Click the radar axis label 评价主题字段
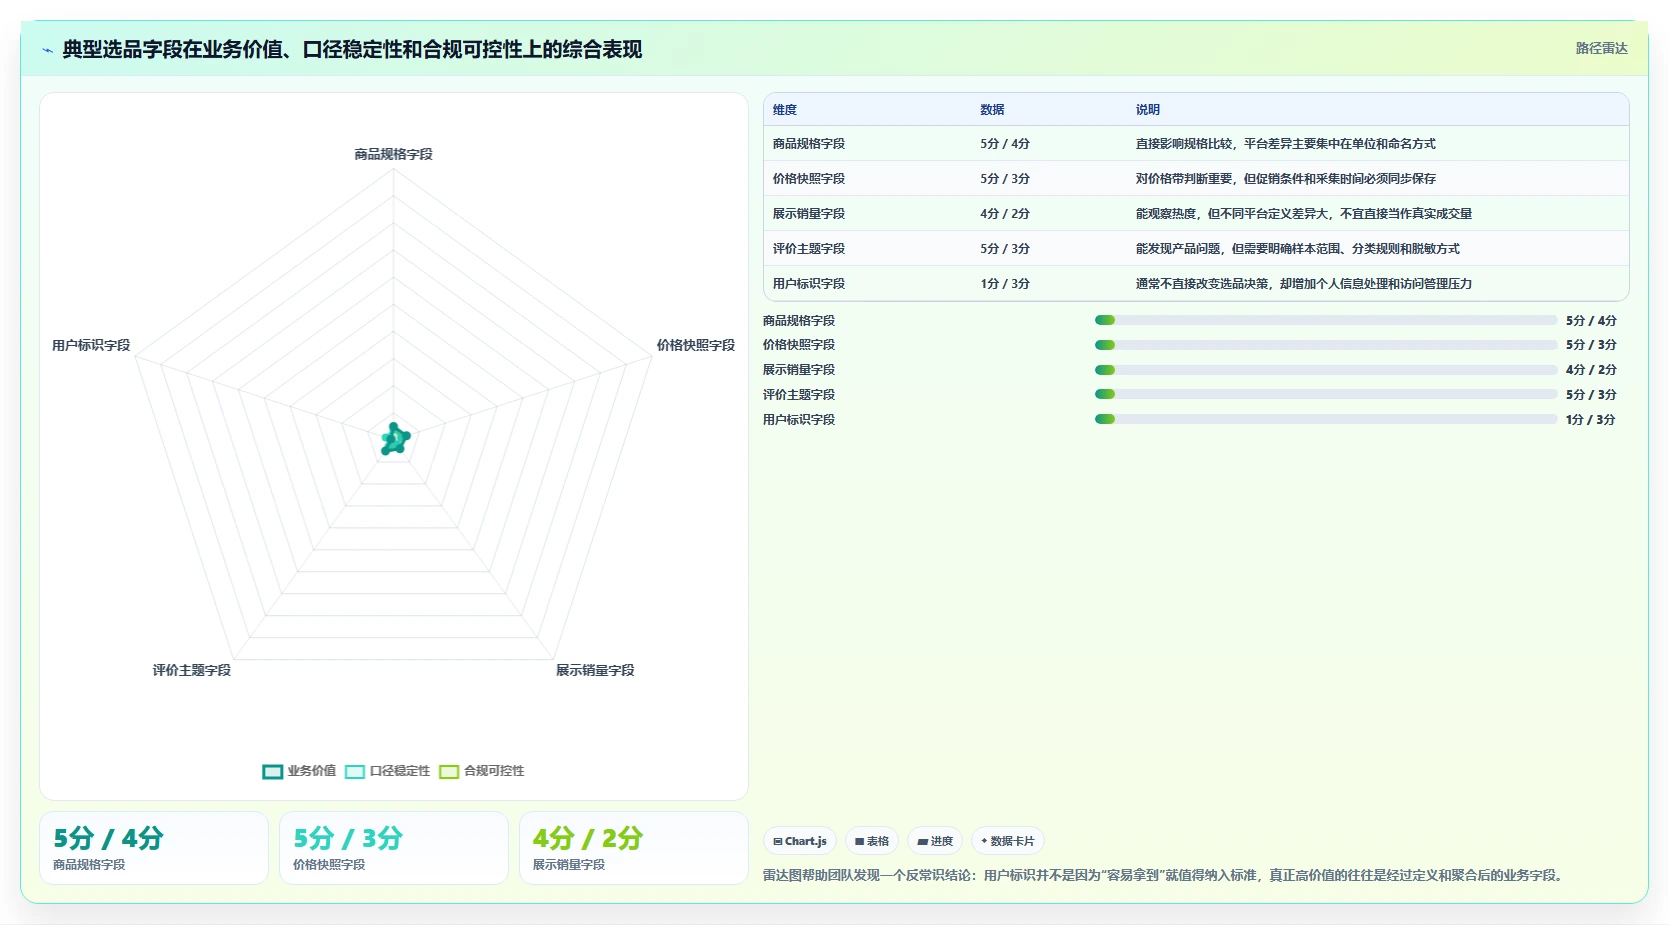 point(191,670)
